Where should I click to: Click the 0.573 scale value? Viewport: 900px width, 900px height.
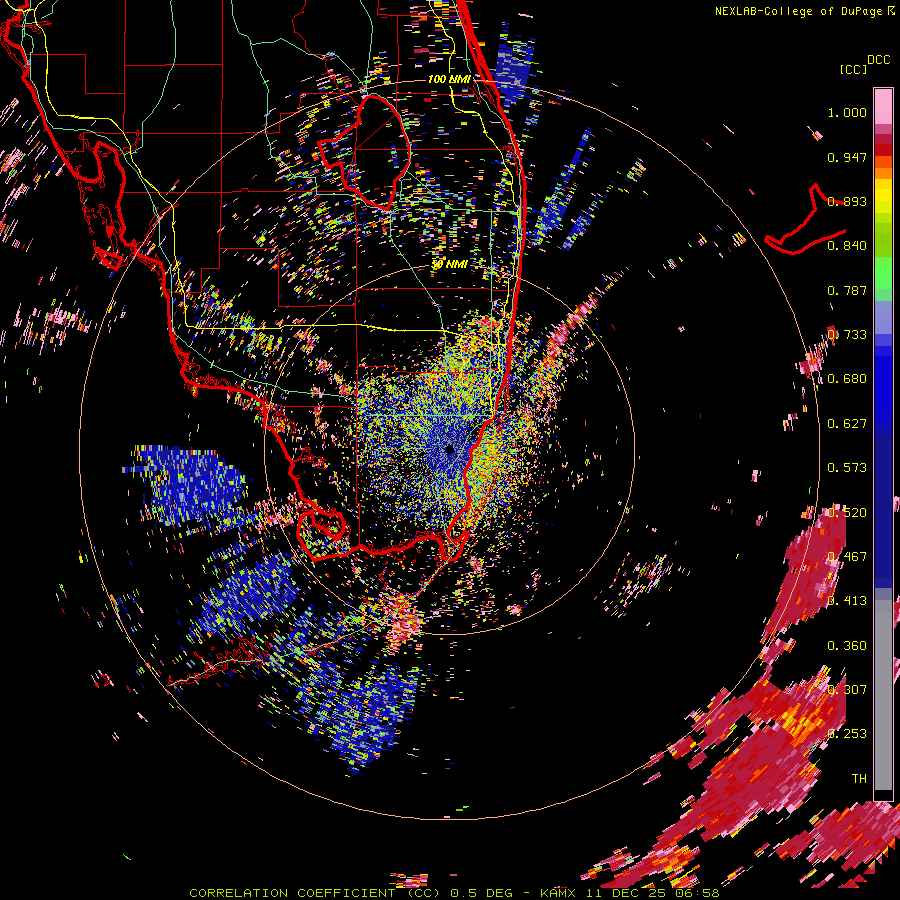(x=847, y=468)
